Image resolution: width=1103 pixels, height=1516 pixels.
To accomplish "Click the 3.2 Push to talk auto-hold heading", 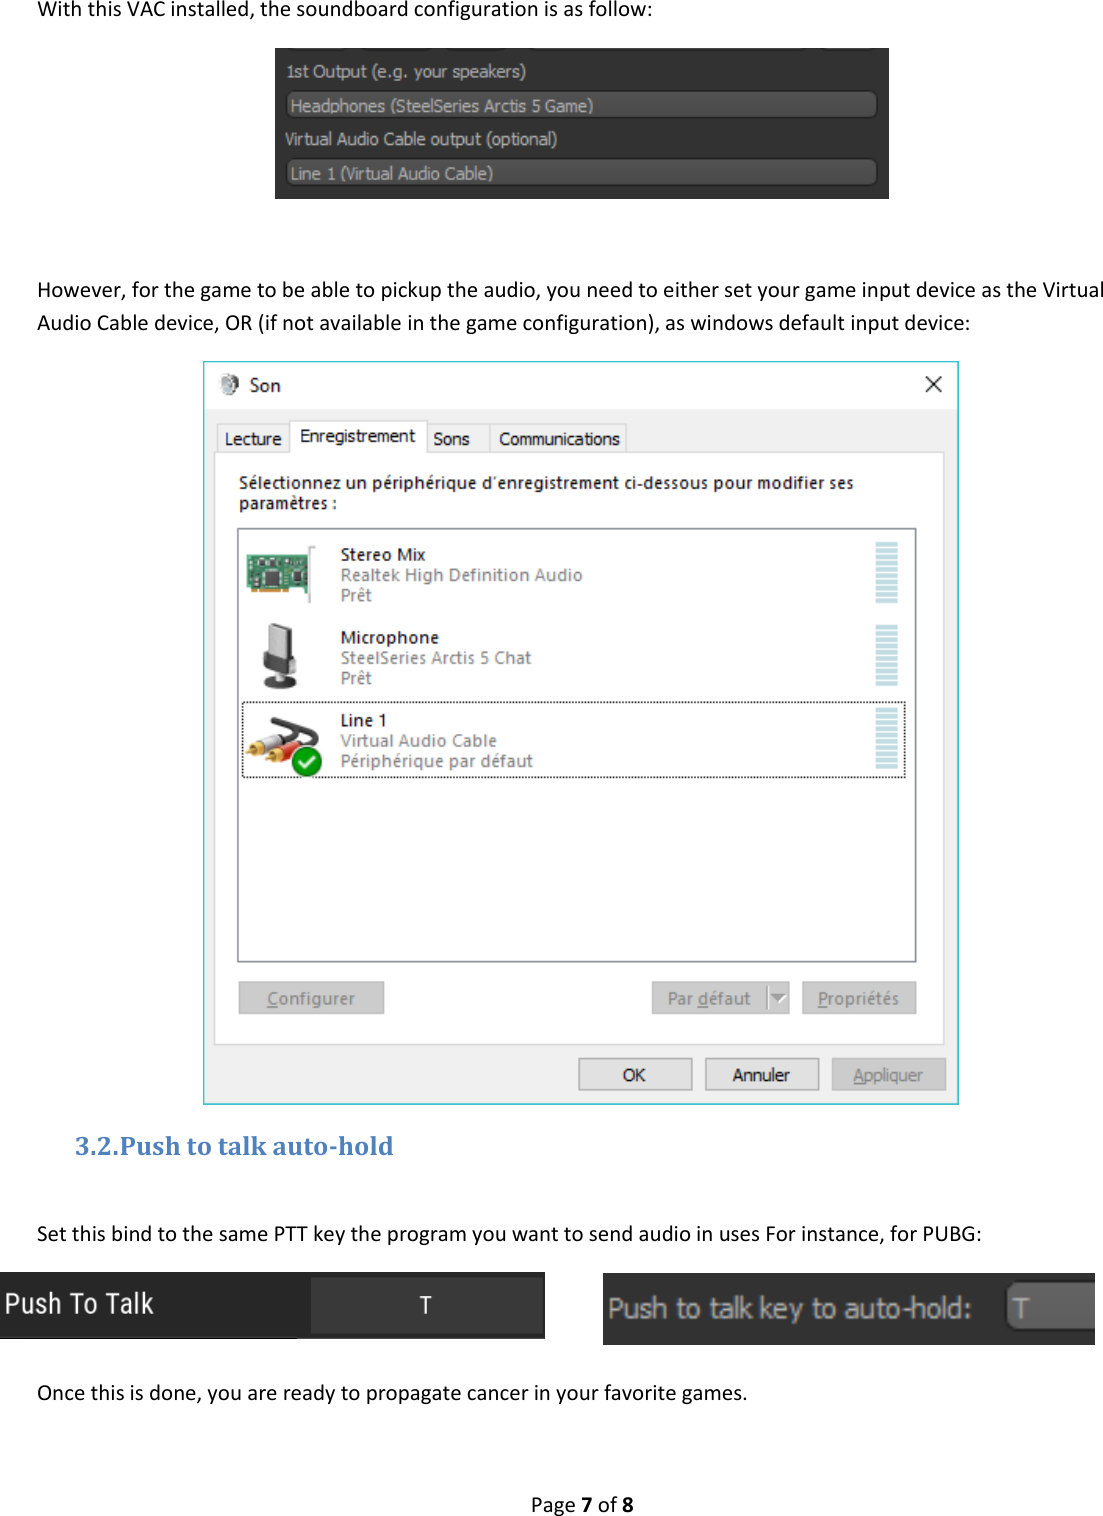I will click(x=234, y=1146).
